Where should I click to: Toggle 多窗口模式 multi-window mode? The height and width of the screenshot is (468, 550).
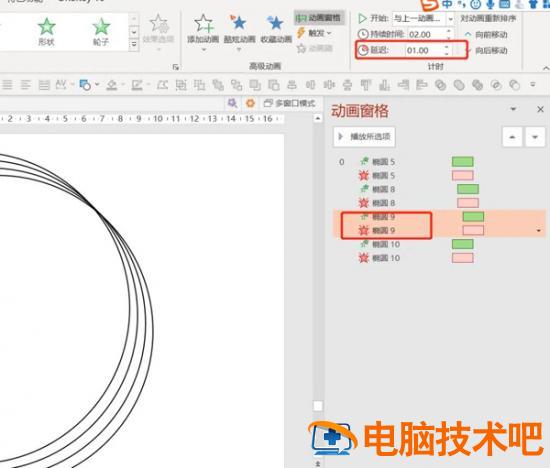click(x=290, y=103)
